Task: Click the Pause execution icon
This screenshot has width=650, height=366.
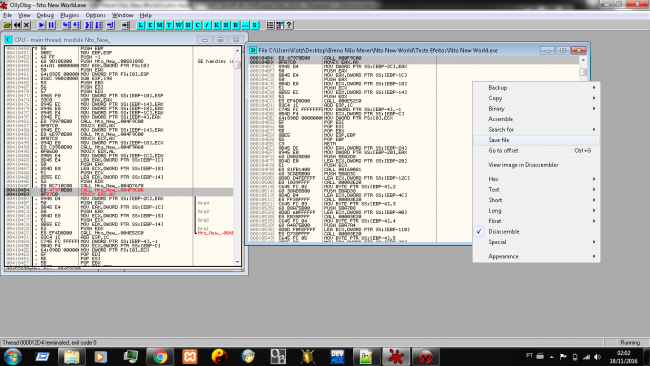Action: pyautogui.click(x=51, y=25)
